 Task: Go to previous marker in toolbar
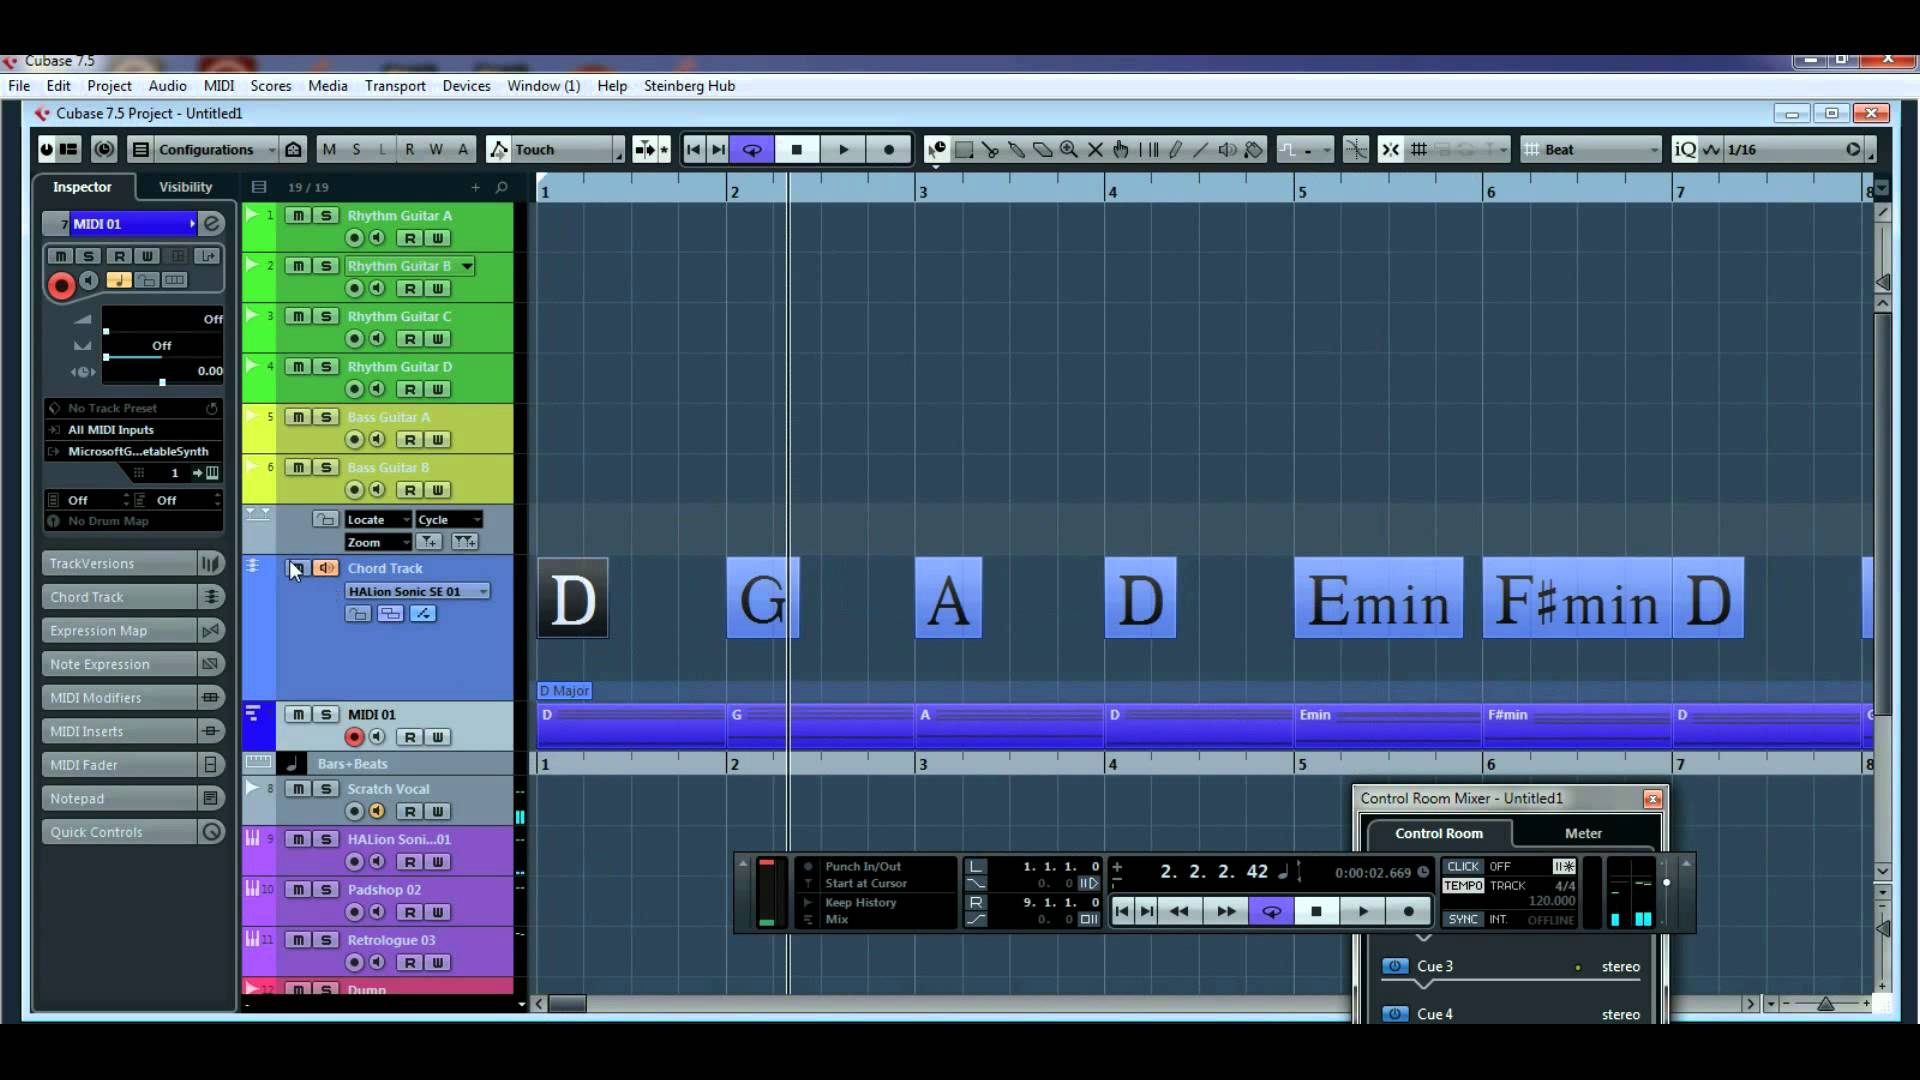click(693, 150)
